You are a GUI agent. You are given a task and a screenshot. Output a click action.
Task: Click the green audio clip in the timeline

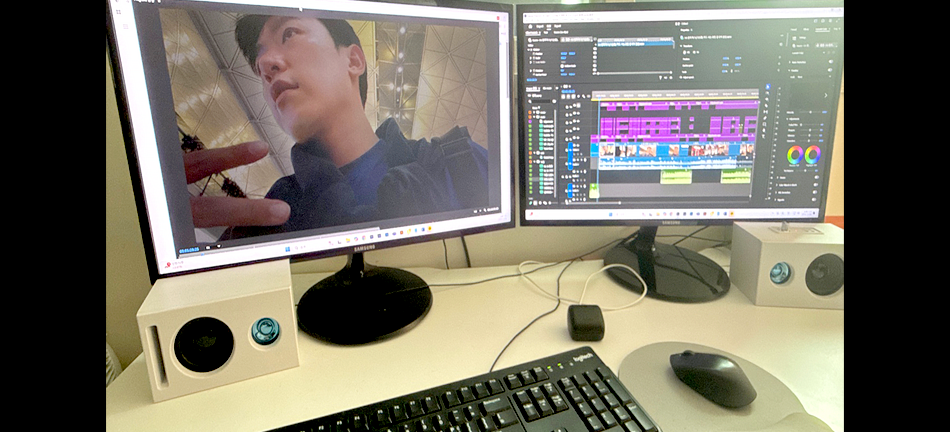point(676,176)
